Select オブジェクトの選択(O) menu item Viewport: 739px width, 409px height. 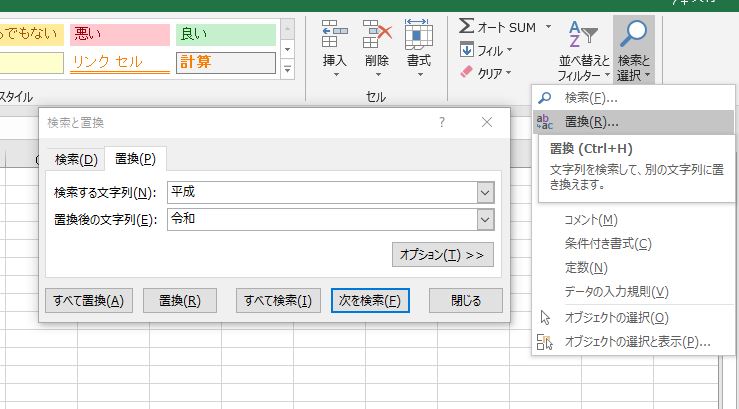tap(634, 318)
